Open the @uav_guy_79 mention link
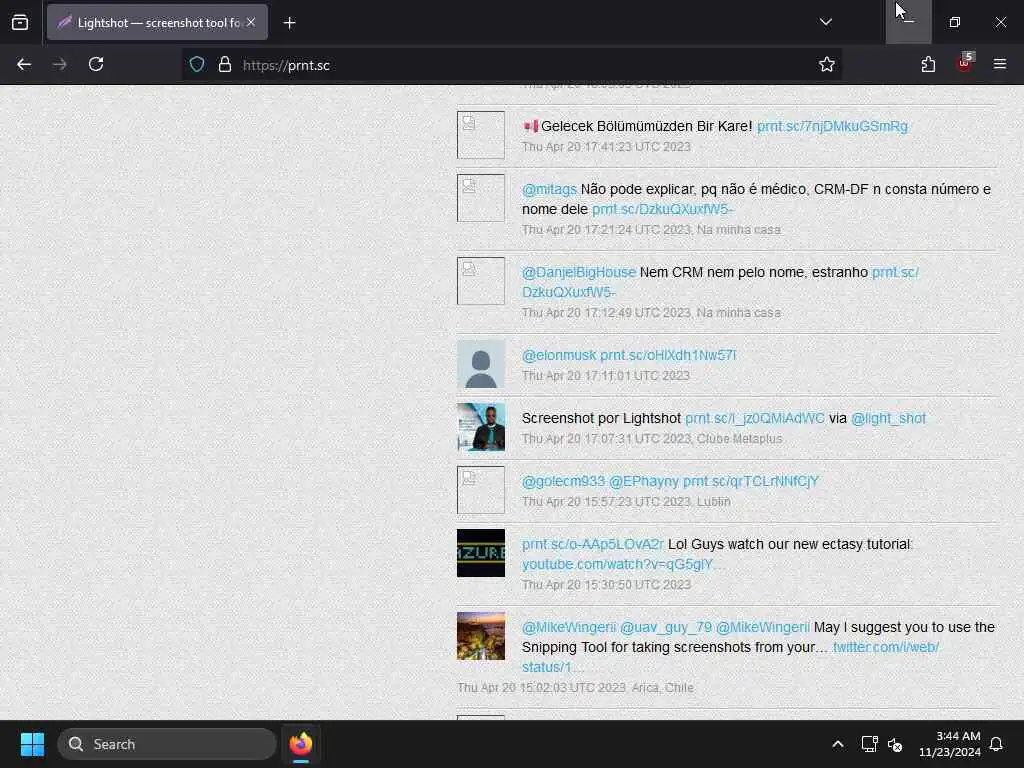1024x768 pixels. (665, 628)
